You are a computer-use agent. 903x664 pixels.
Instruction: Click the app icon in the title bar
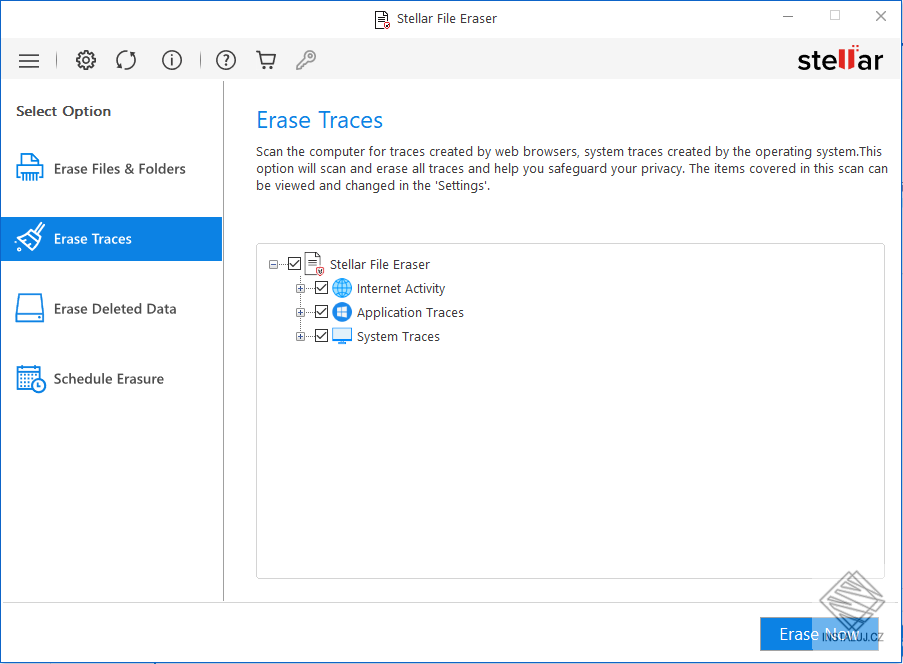point(382,19)
